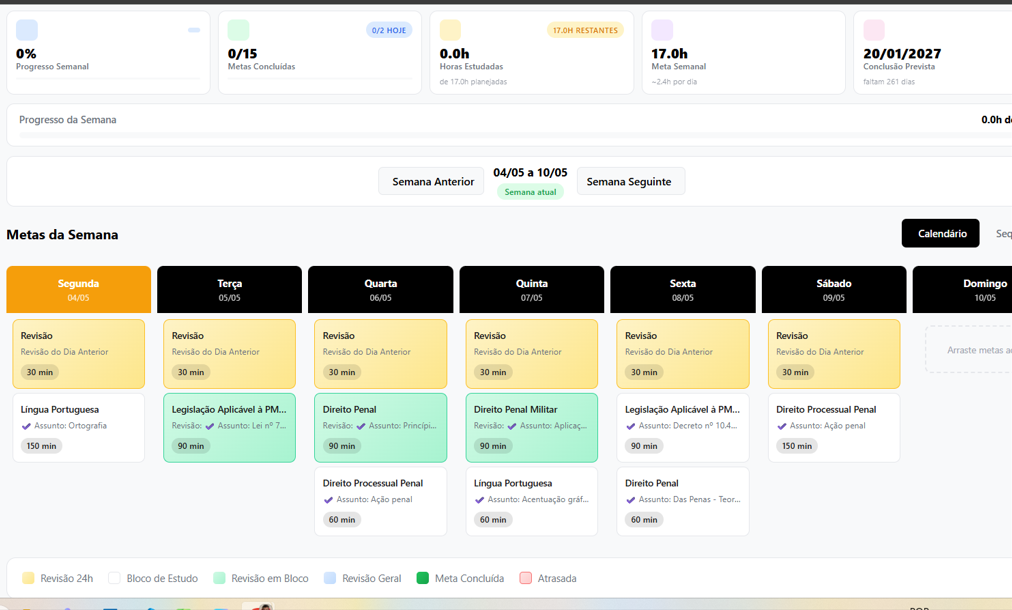Image resolution: width=1012 pixels, height=610 pixels.
Task: Select the Segunda 04/05 day header
Action: tap(79, 289)
